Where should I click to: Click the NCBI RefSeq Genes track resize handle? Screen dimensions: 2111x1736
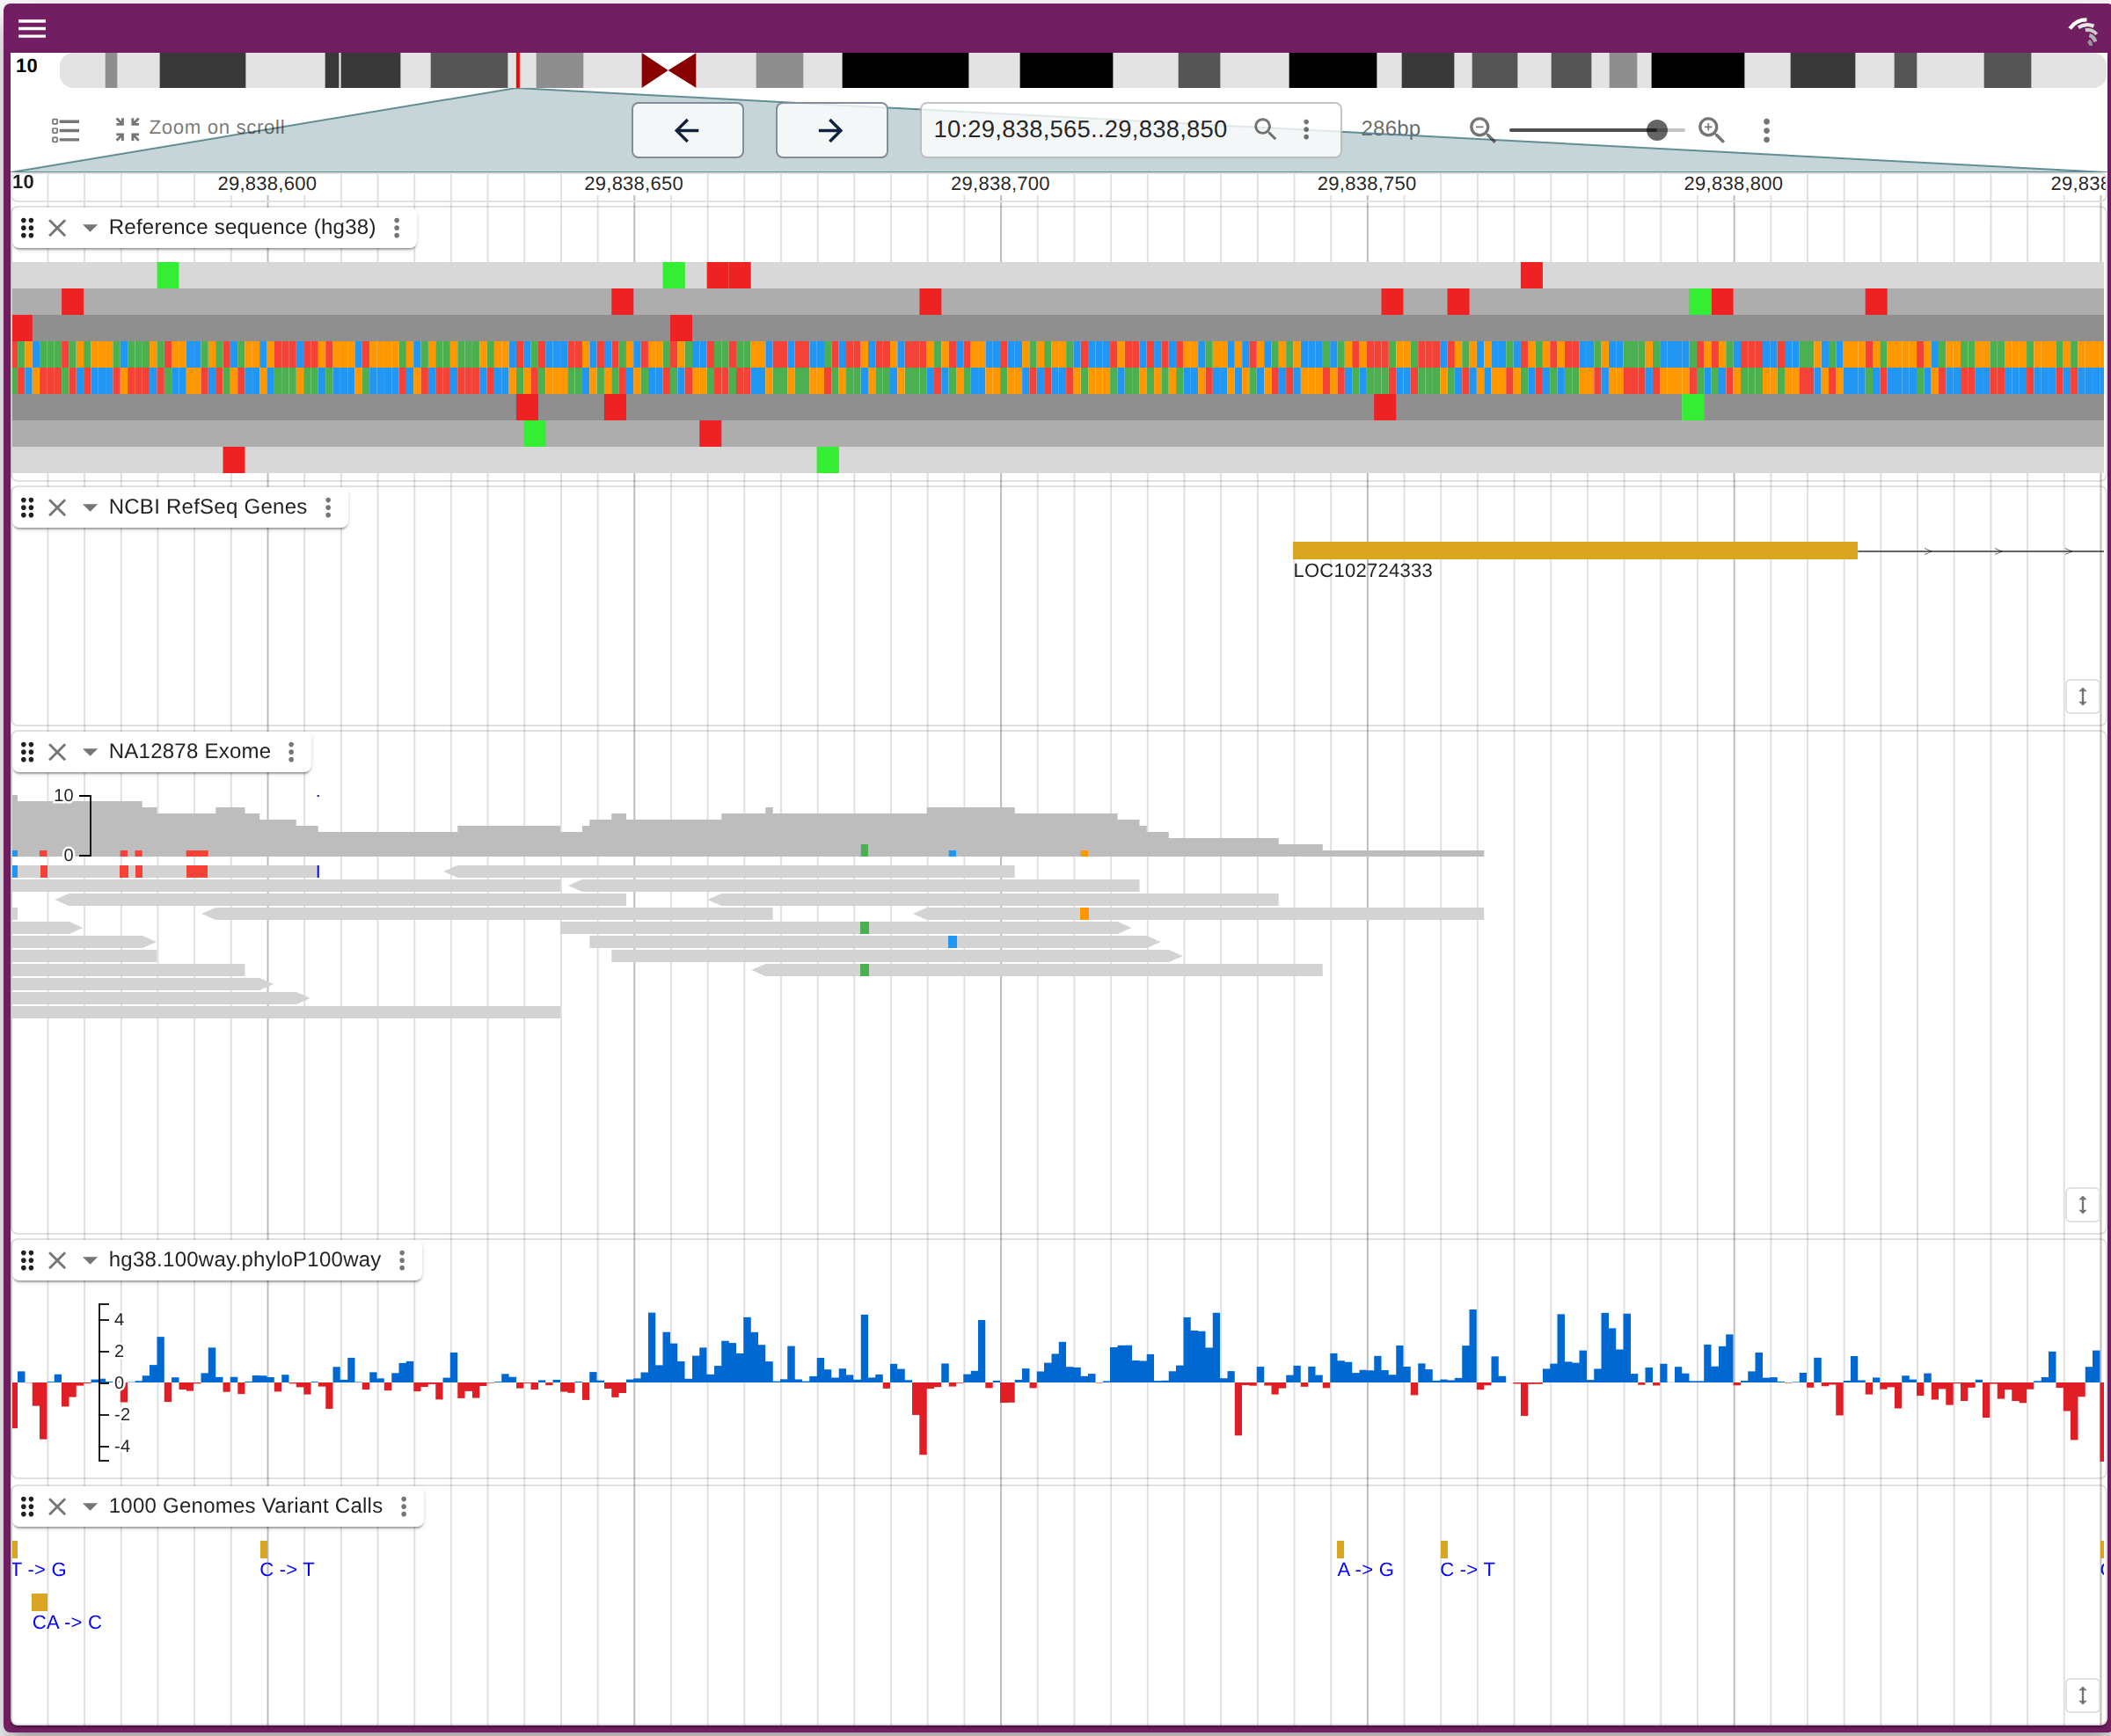pyautogui.click(x=2082, y=696)
